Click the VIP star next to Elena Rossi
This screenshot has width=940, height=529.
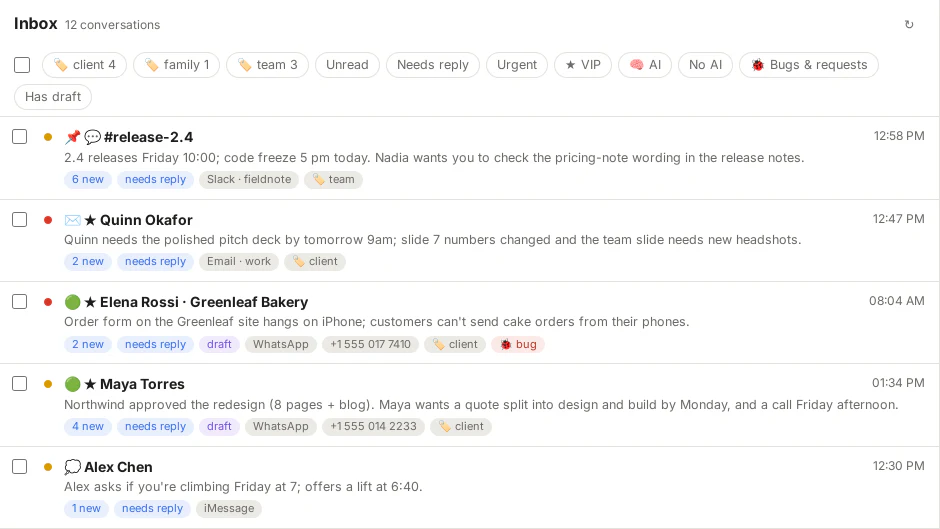click(x=90, y=302)
